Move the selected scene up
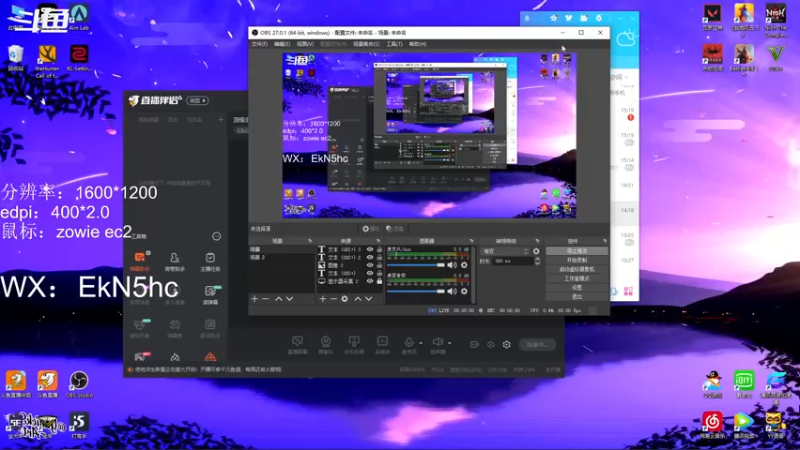 pos(279,299)
